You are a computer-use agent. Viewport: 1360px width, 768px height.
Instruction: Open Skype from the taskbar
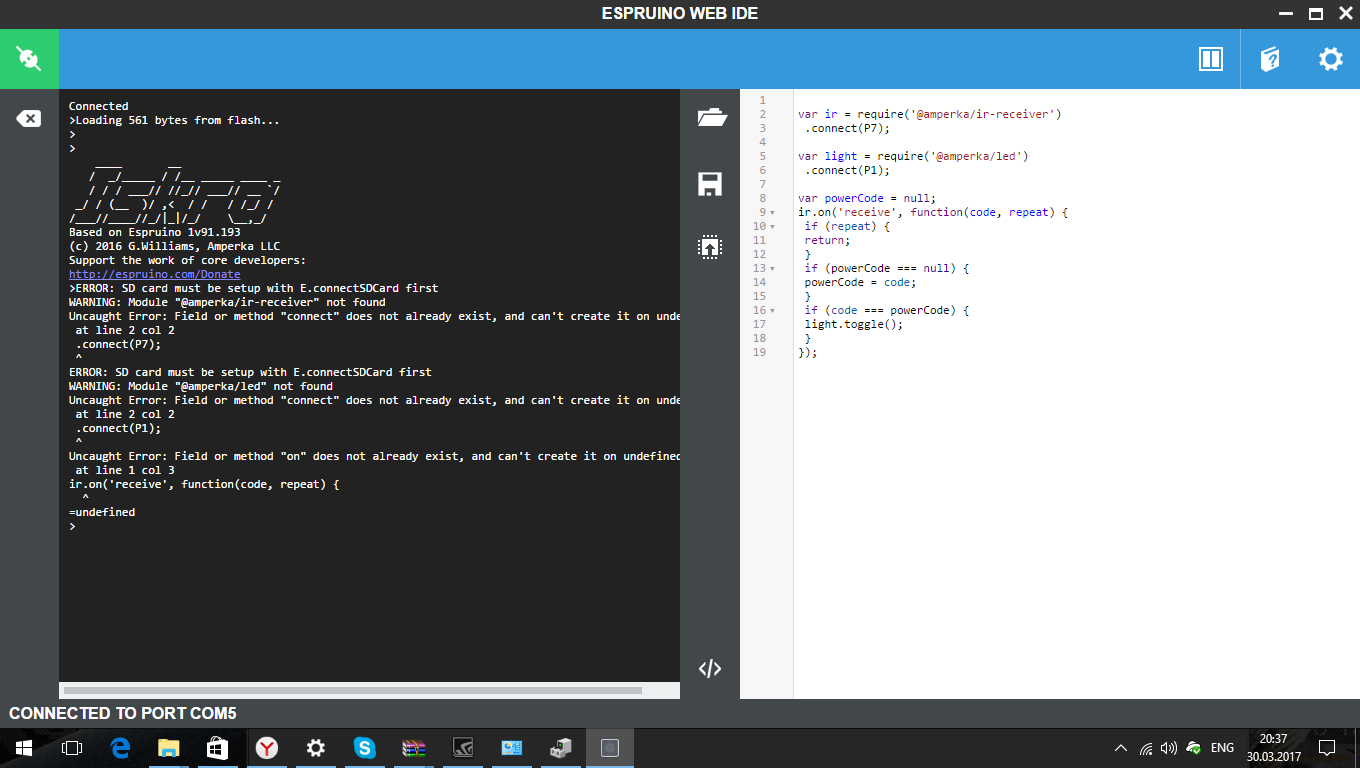point(364,748)
